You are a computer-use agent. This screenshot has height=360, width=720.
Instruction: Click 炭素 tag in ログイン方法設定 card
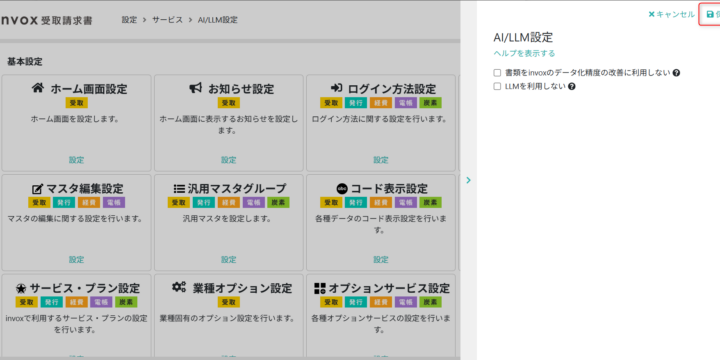pos(430,103)
